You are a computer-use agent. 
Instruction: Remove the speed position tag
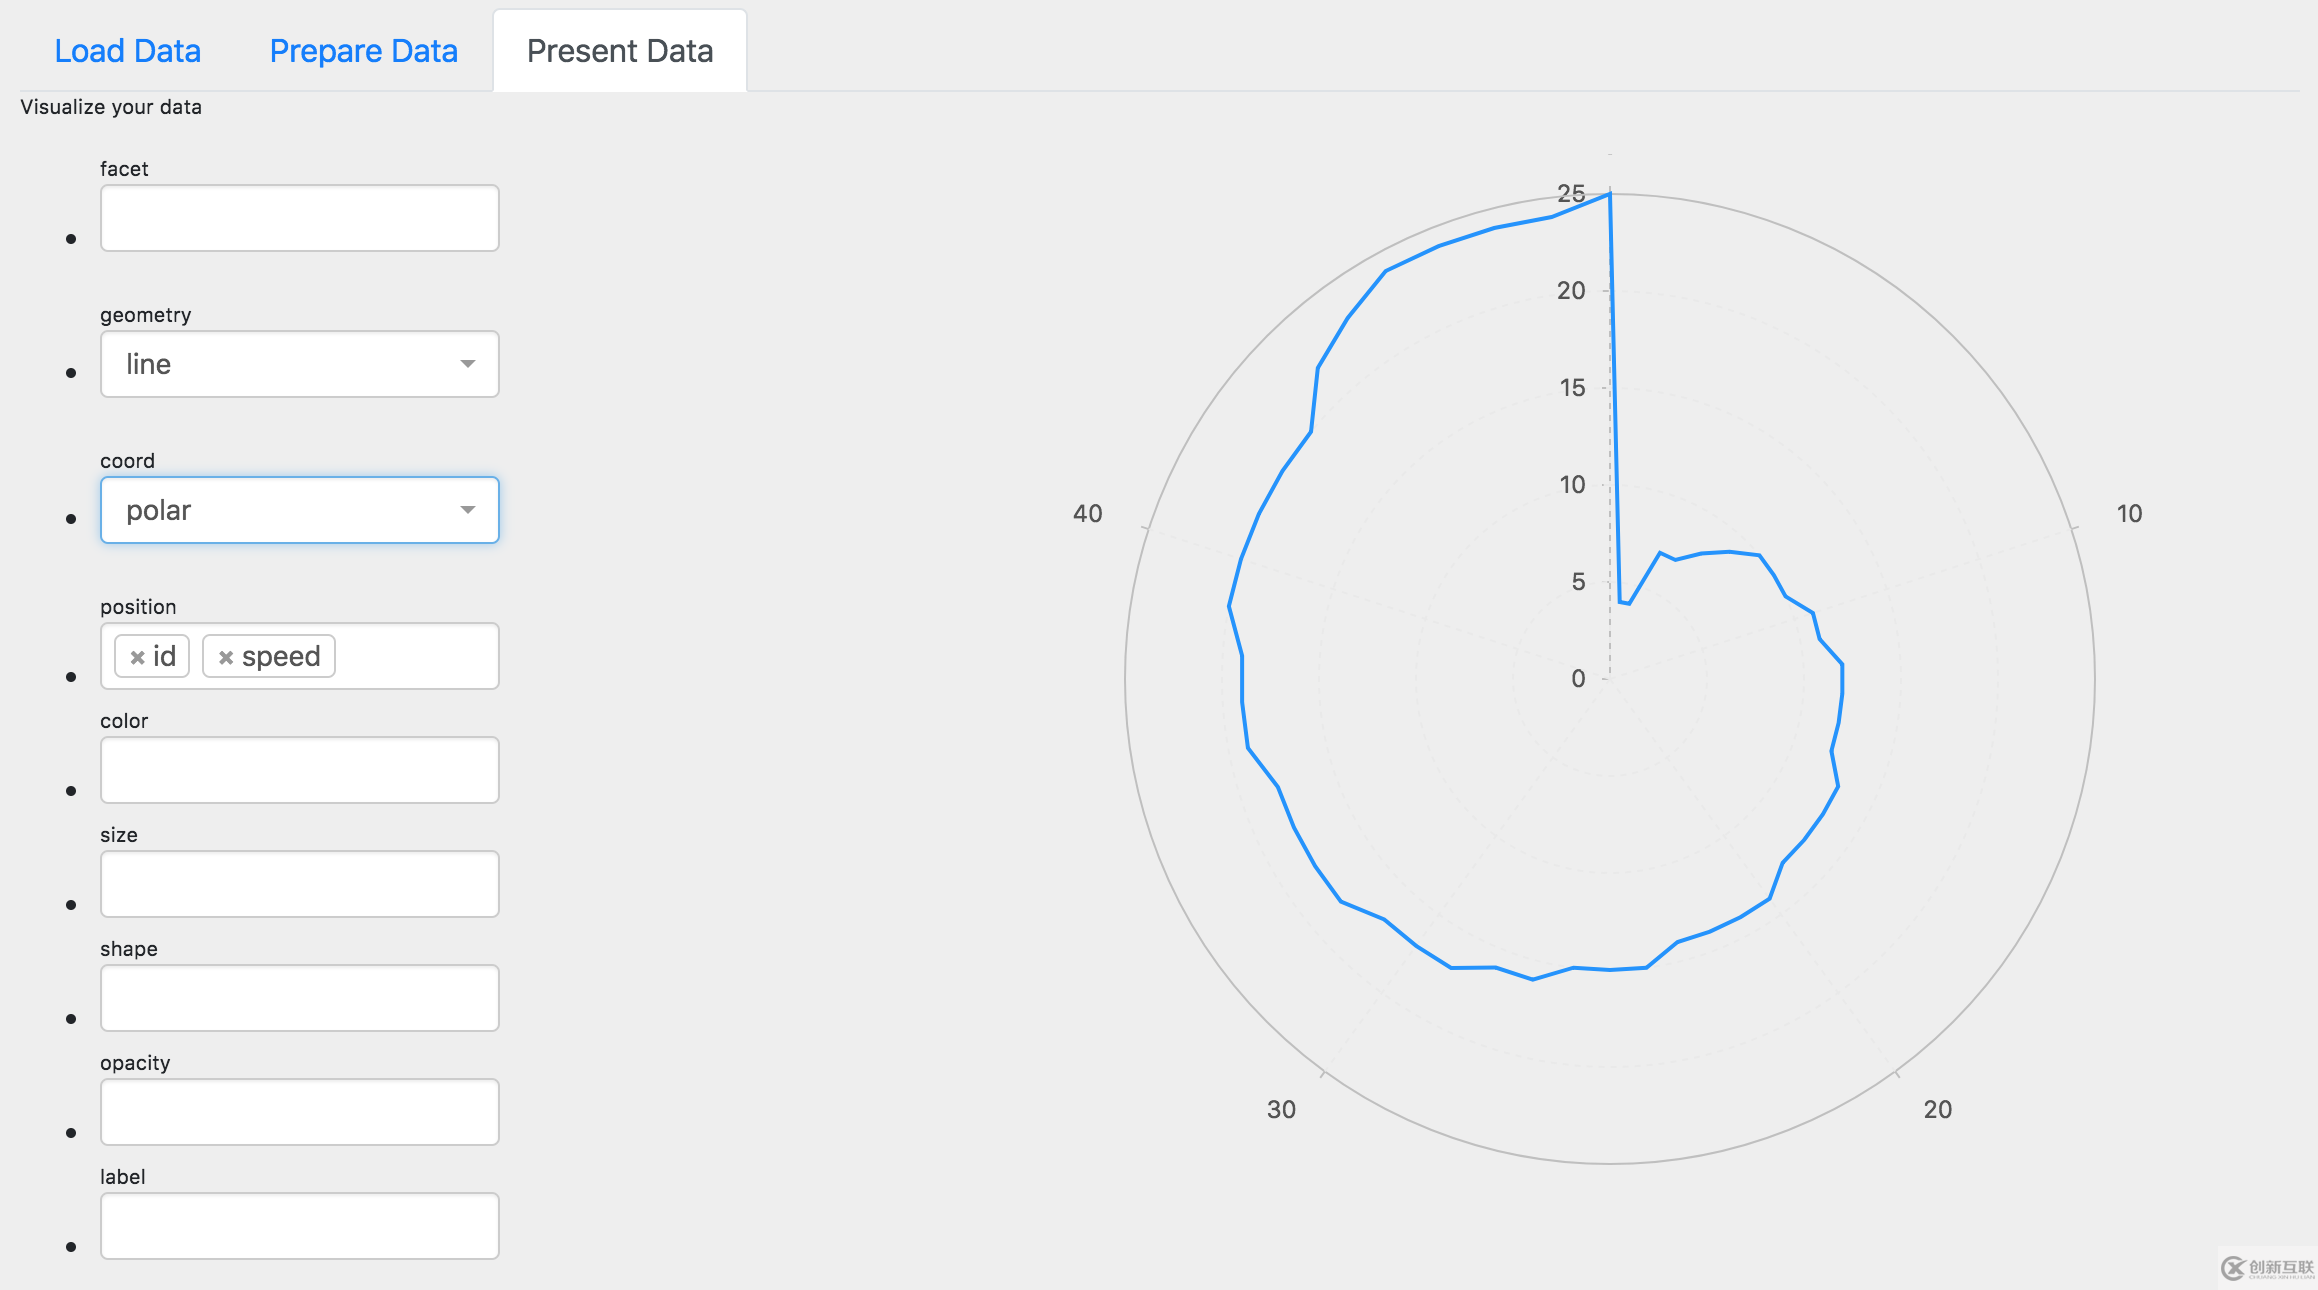(227, 656)
